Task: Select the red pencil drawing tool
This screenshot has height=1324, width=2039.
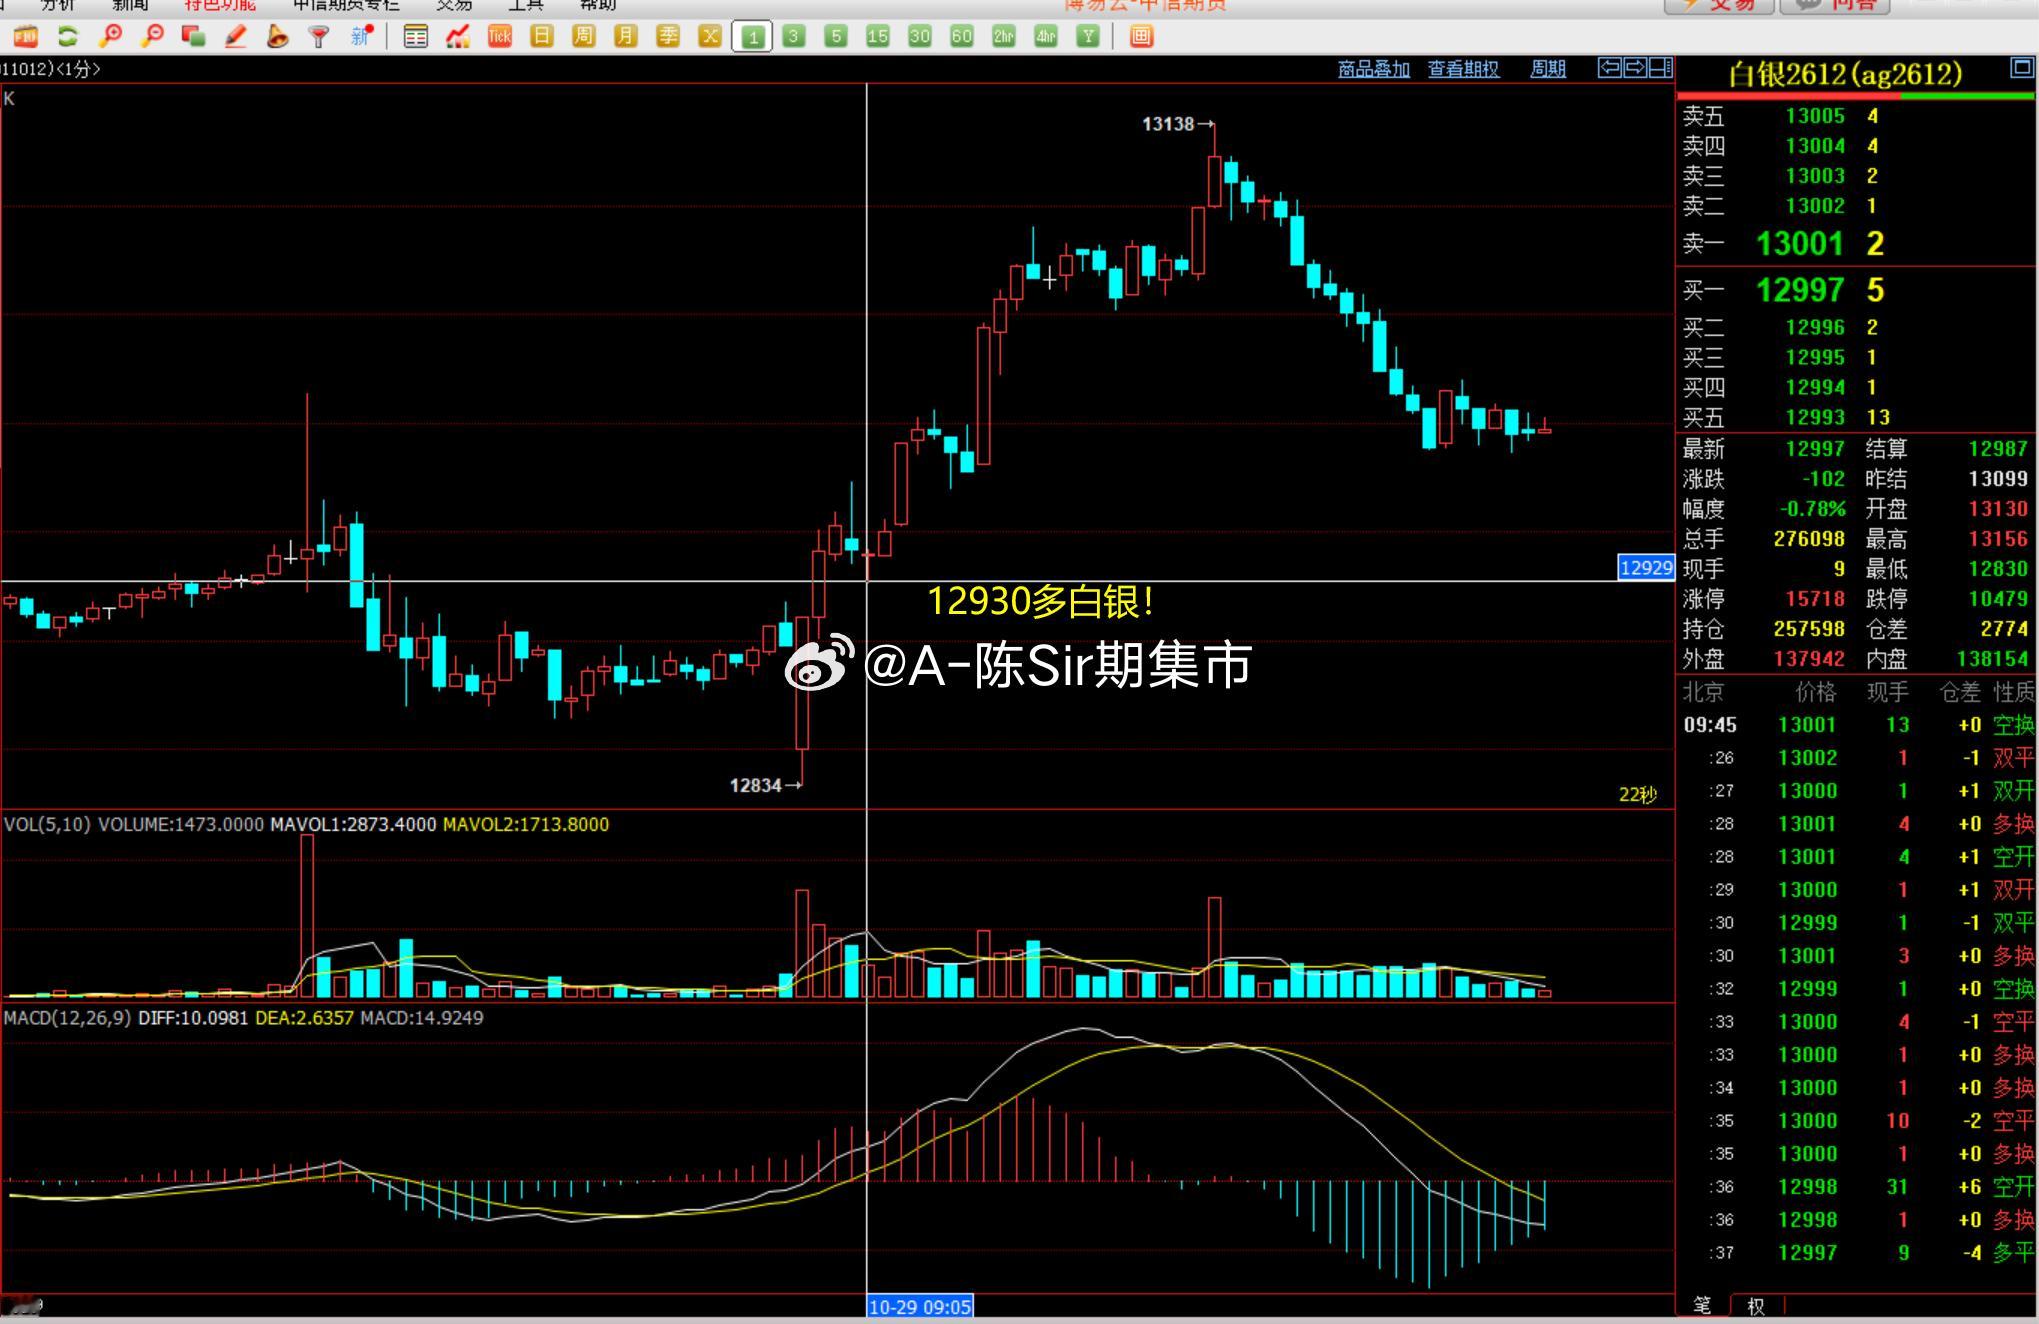Action: coord(236,37)
